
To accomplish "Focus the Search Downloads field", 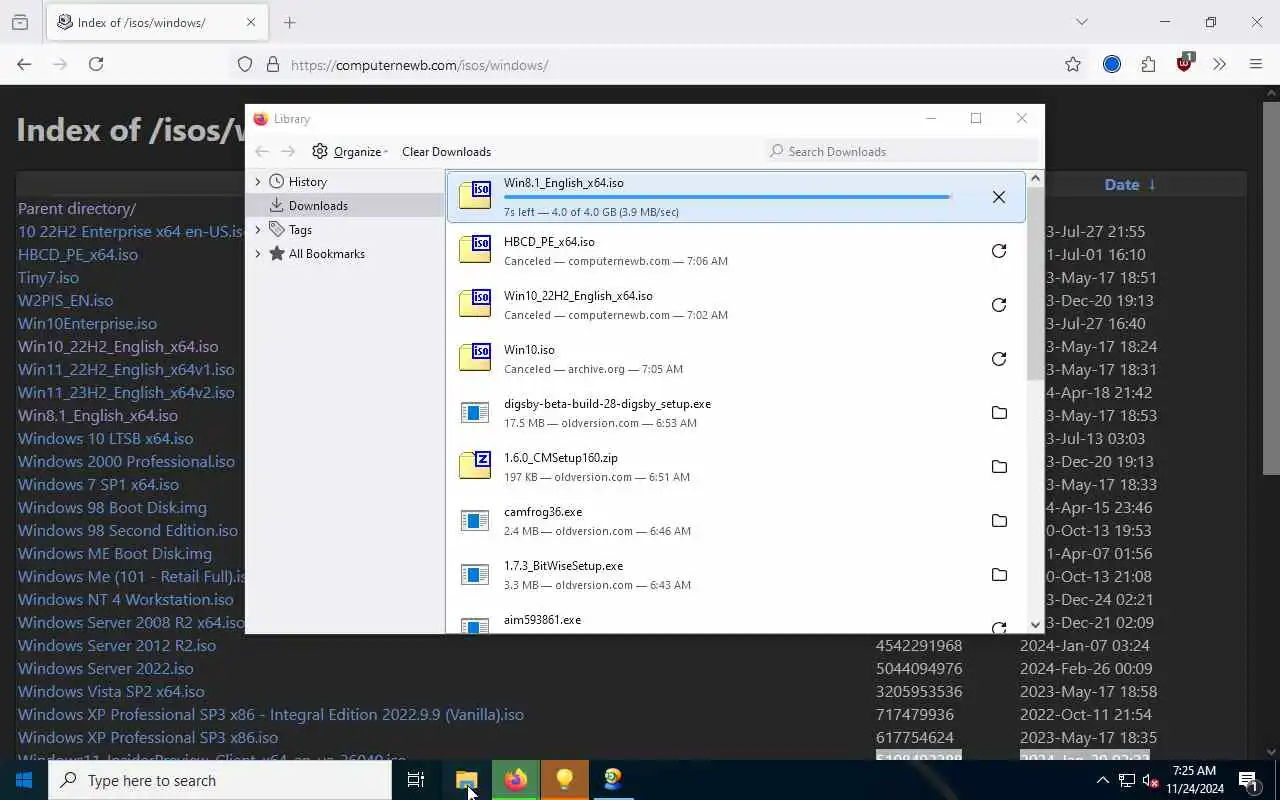I will (x=901, y=151).
